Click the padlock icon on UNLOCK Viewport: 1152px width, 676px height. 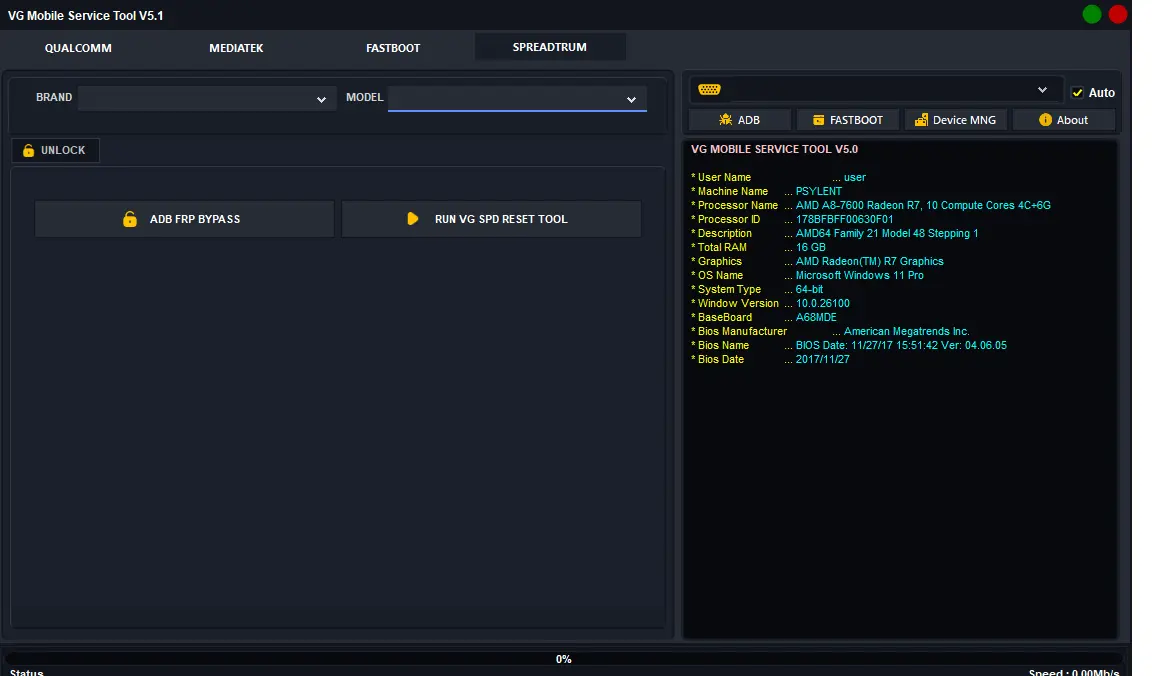(x=29, y=150)
